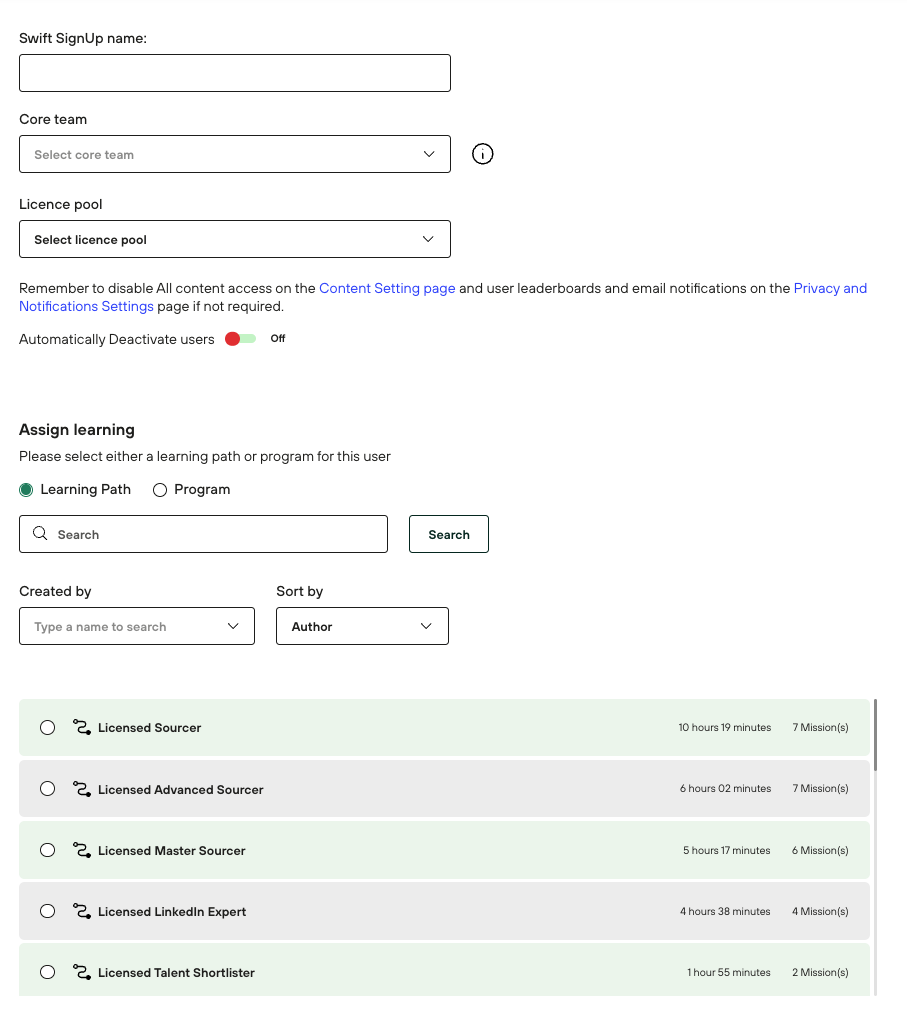This screenshot has height=1030, width=907.
Task: Expand the Created by name dropdown
Action: tap(137, 626)
